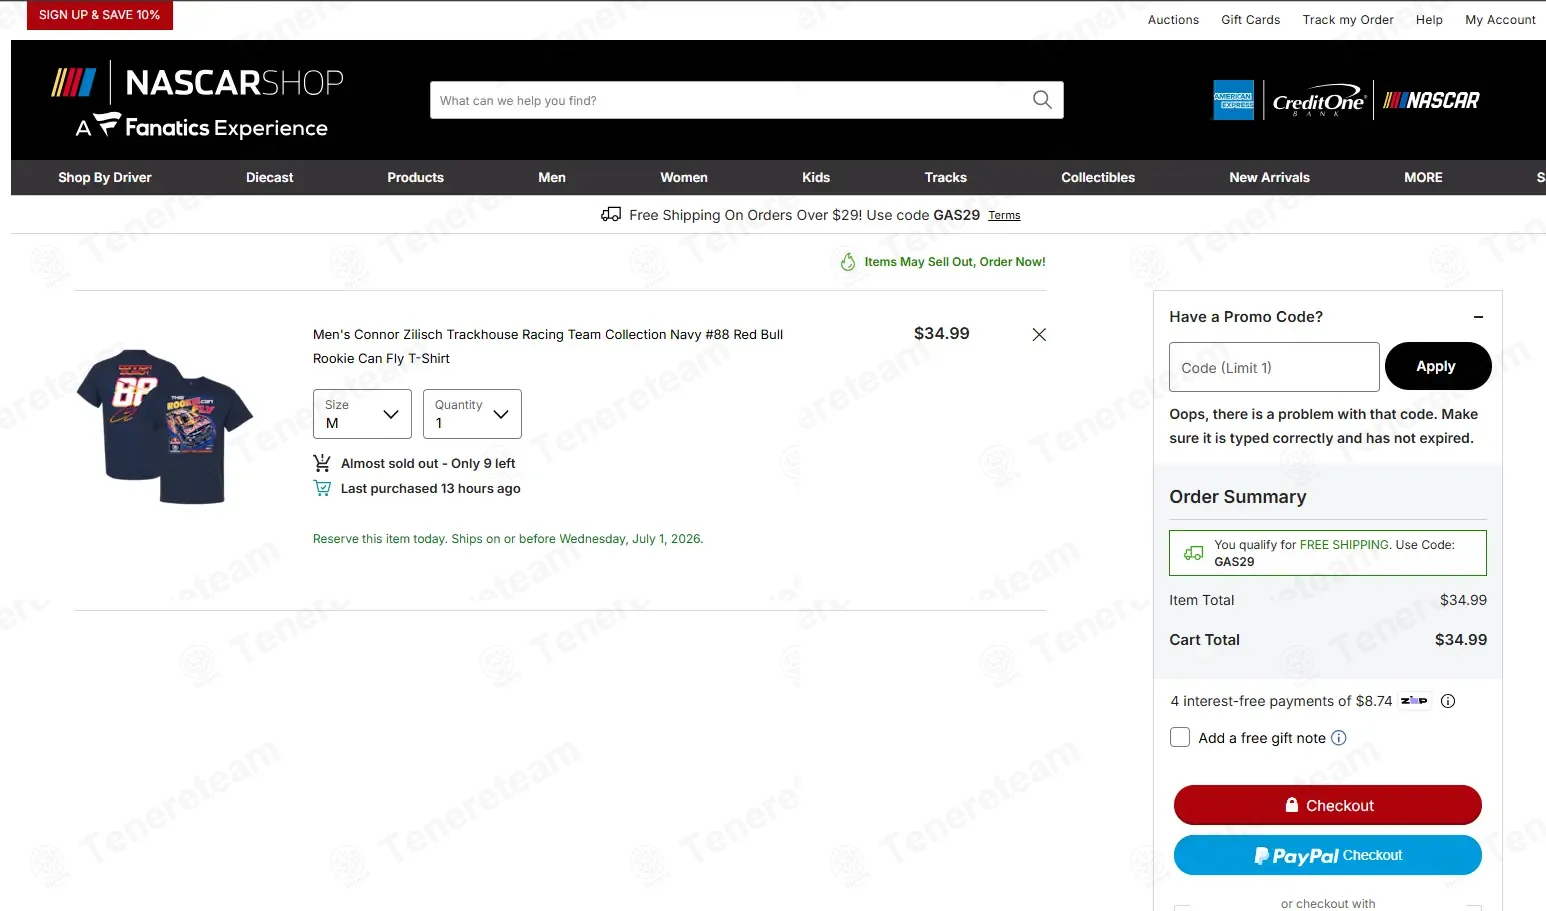Open the New Arrivals menu
This screenshot has height=911, width=1546.
pyautogui.click(x=1269, y=177)
